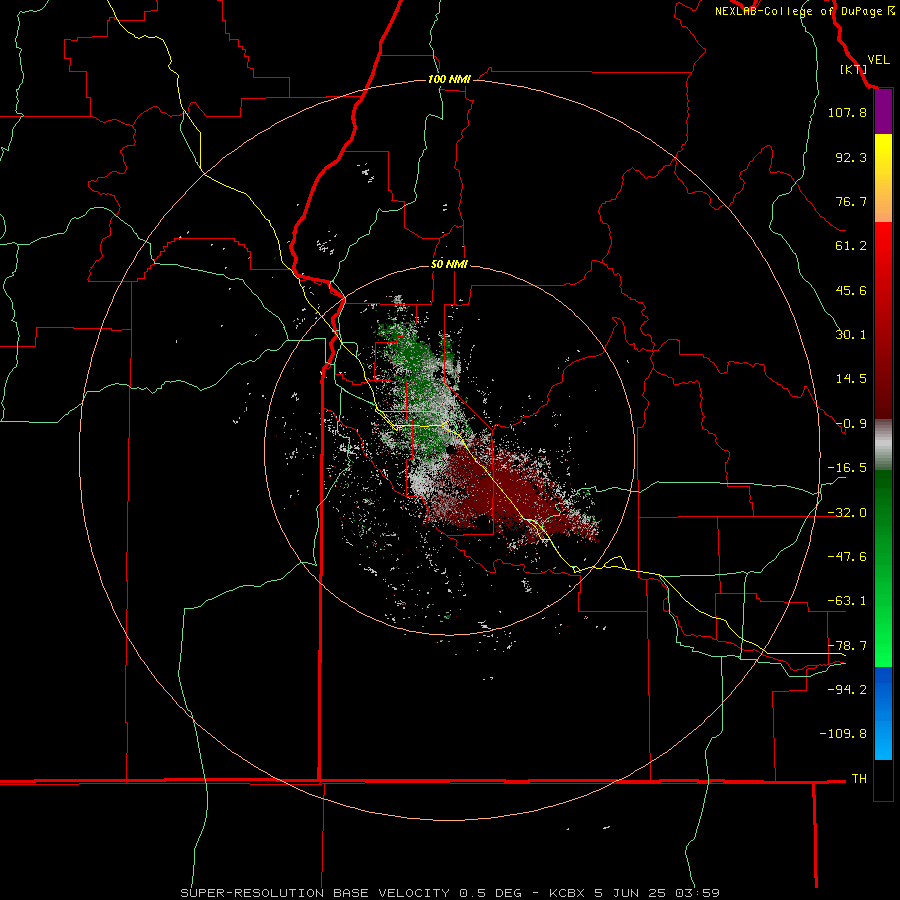Image resolution: width=900 pixels, height=900 pixels.
Task: Select the 107.8 velocity scale value
Action: point(847,112)
